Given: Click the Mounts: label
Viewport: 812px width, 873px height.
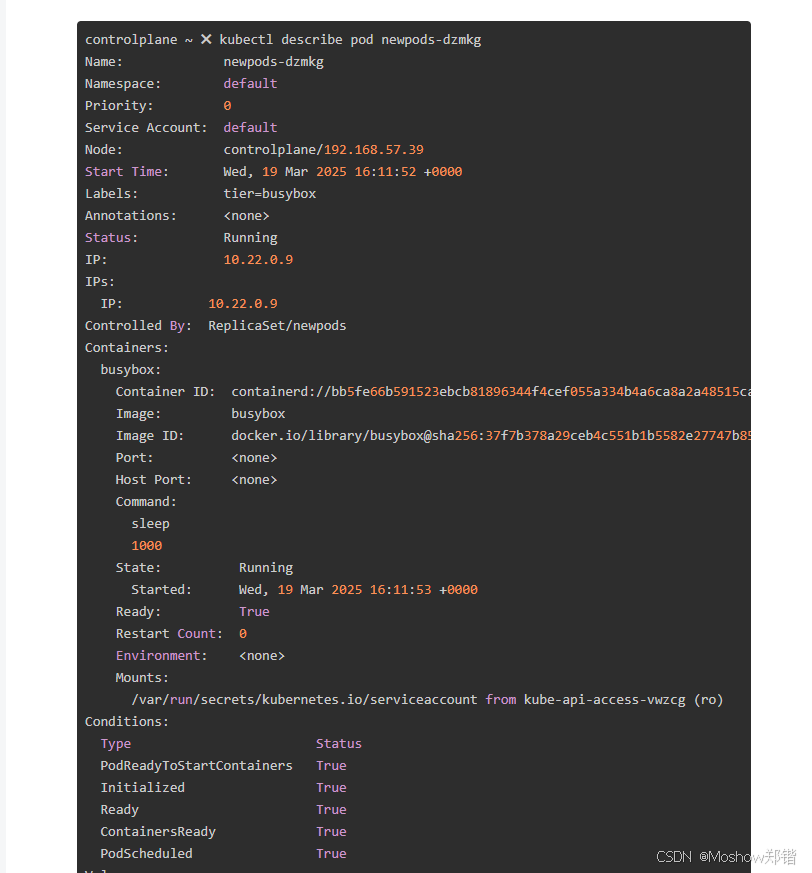Looking at the screenshot, I should tap(142, 678).
